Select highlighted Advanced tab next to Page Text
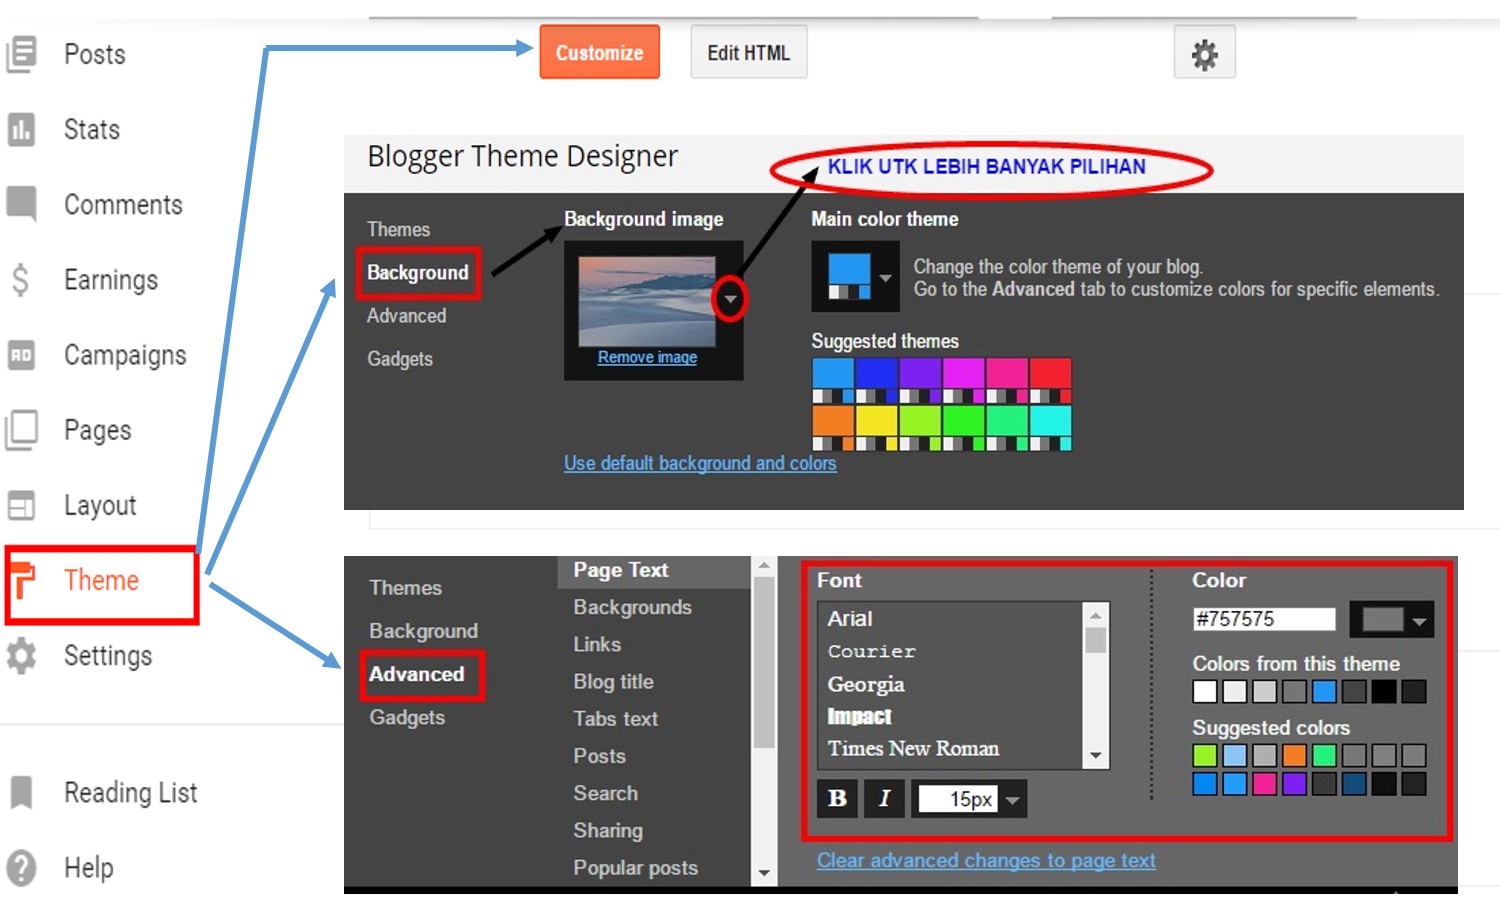This screenshot has height=900, width=1500. tap(417, 674)
